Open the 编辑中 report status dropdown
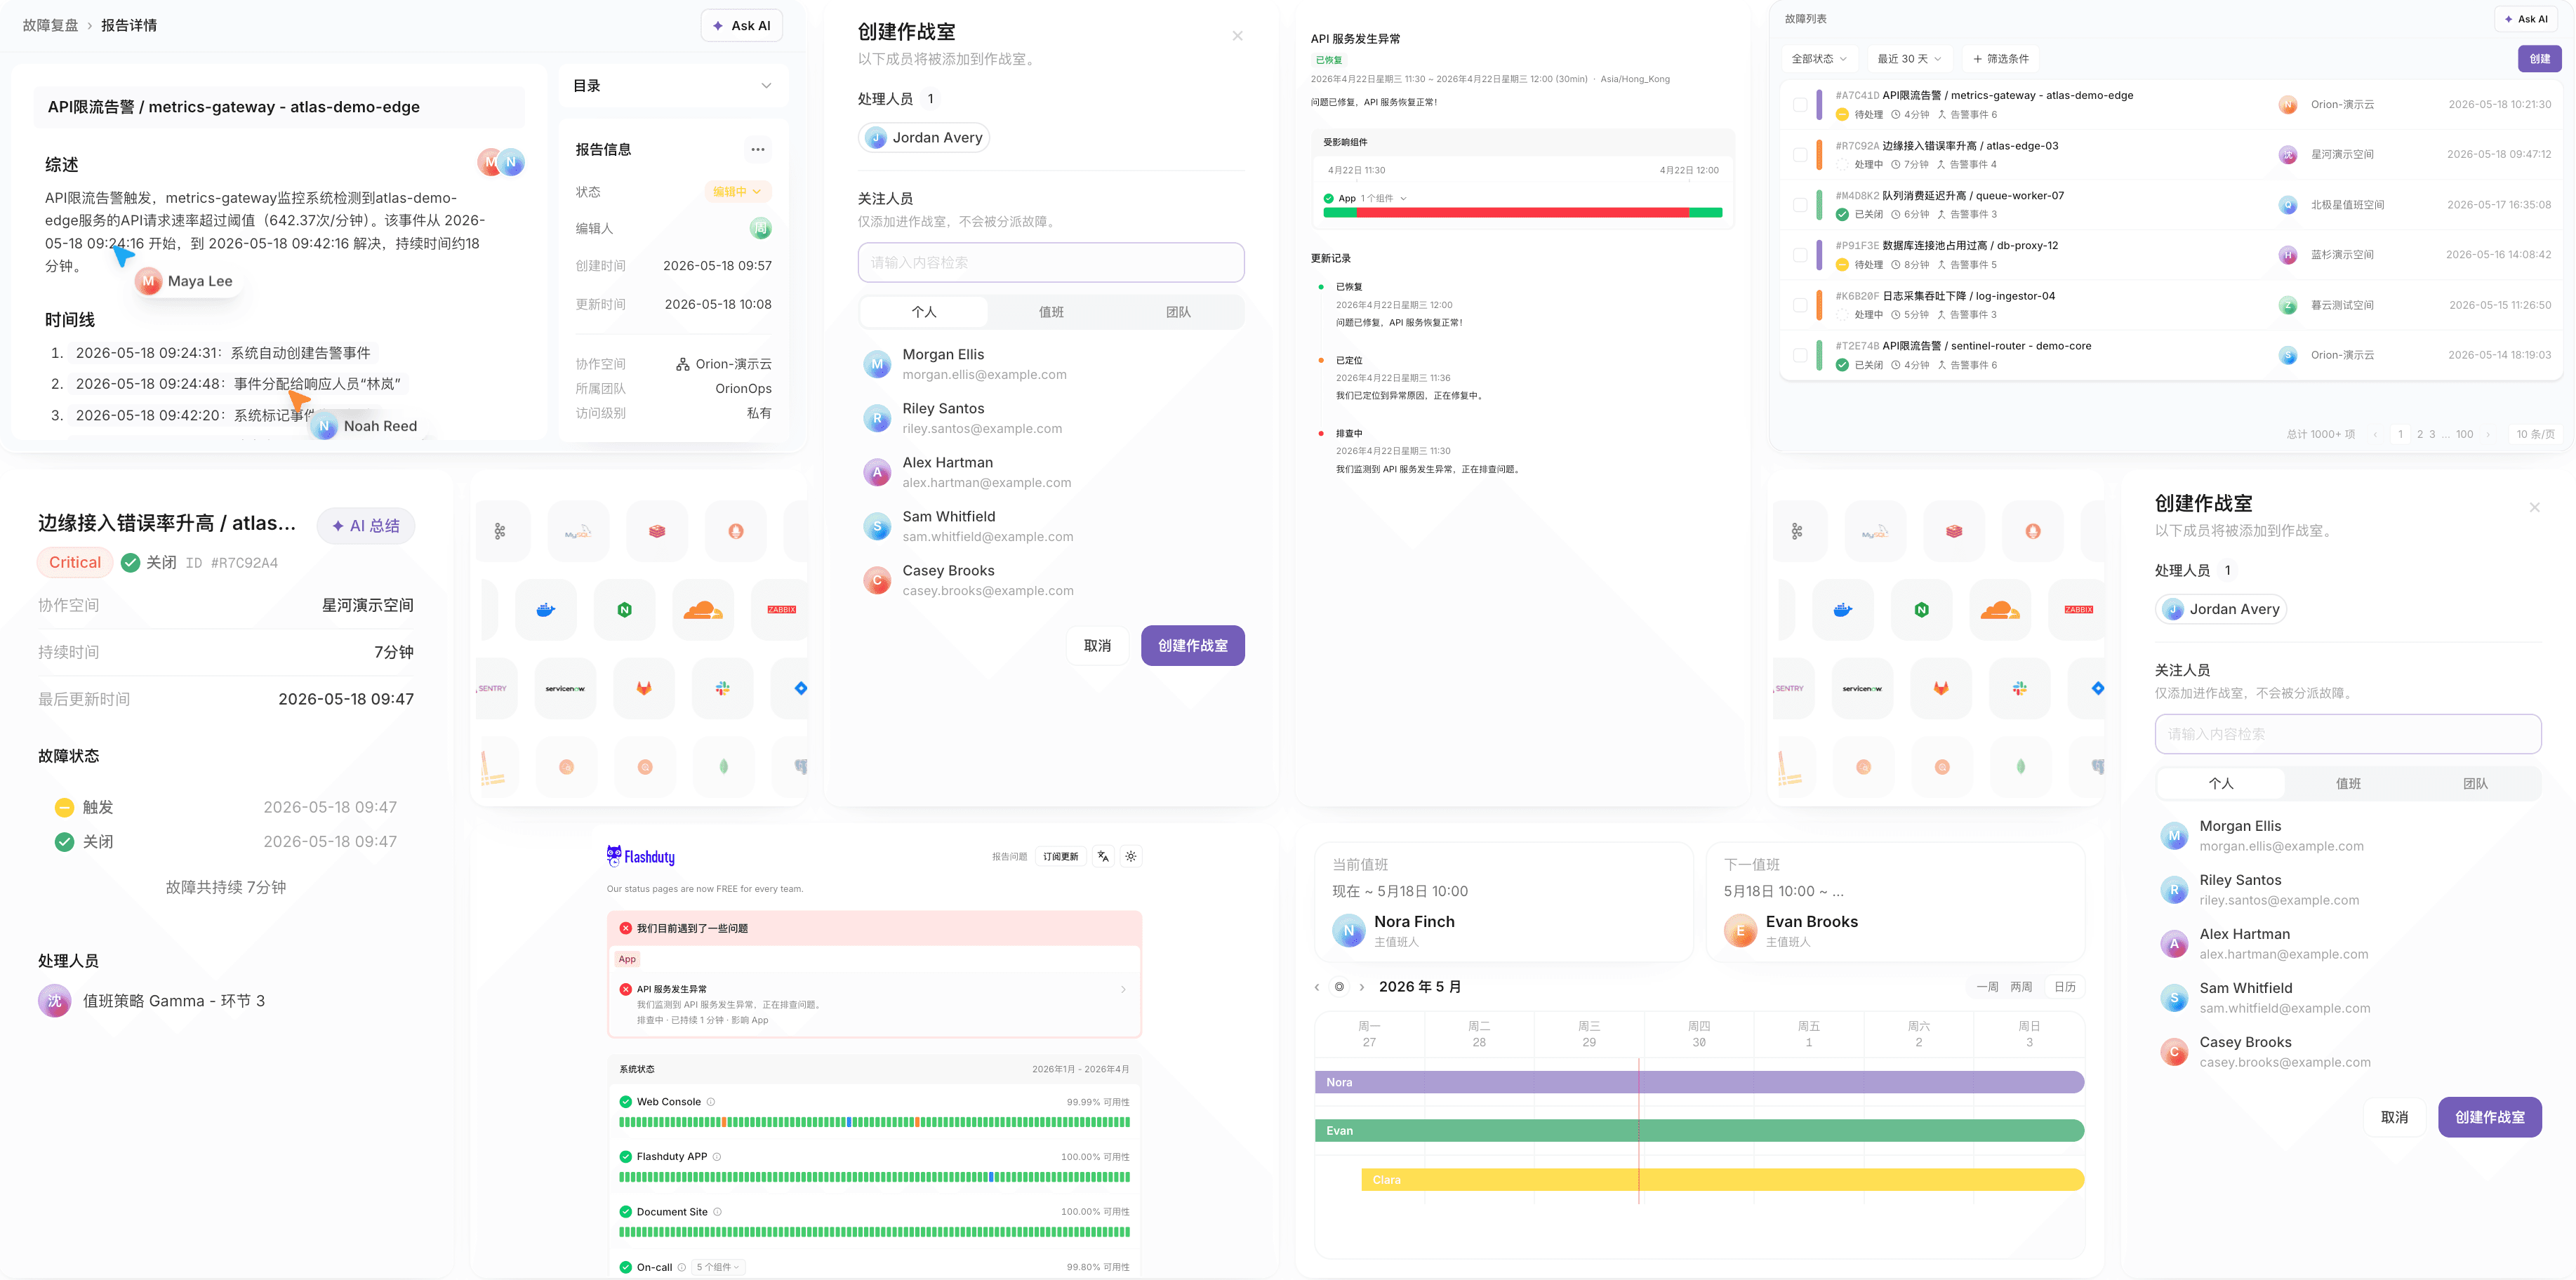Screen dimensions: 2576x1280 (x=737, y=192)
